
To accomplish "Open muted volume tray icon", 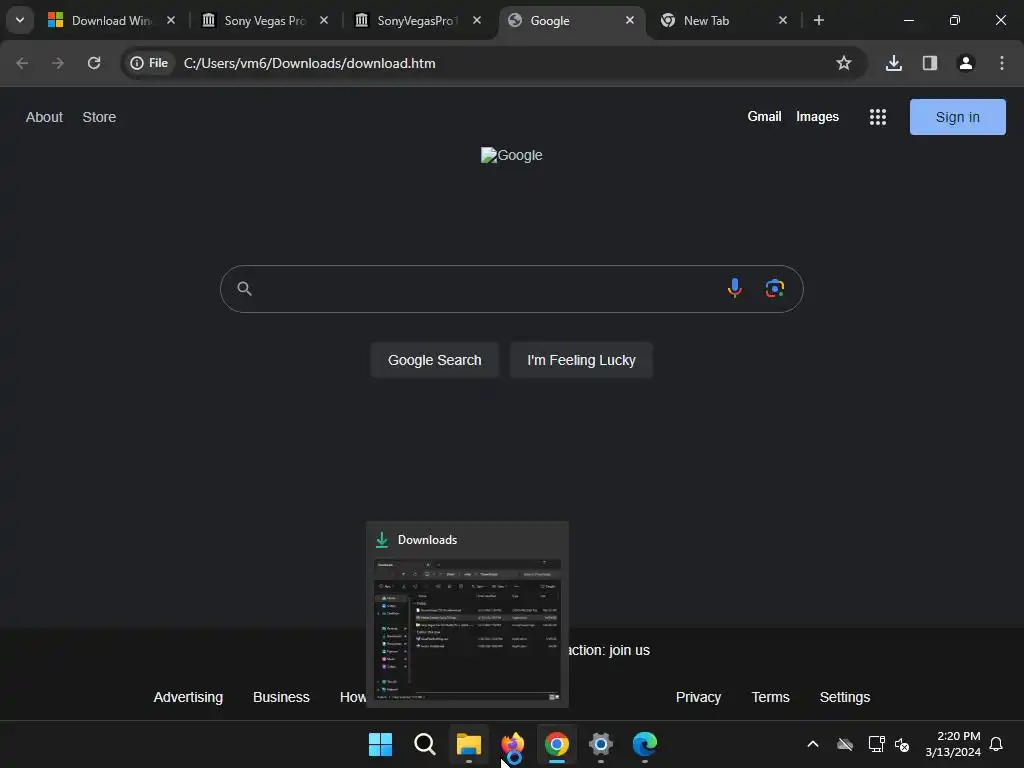I will pyautogui.click(x=902, y=744).
